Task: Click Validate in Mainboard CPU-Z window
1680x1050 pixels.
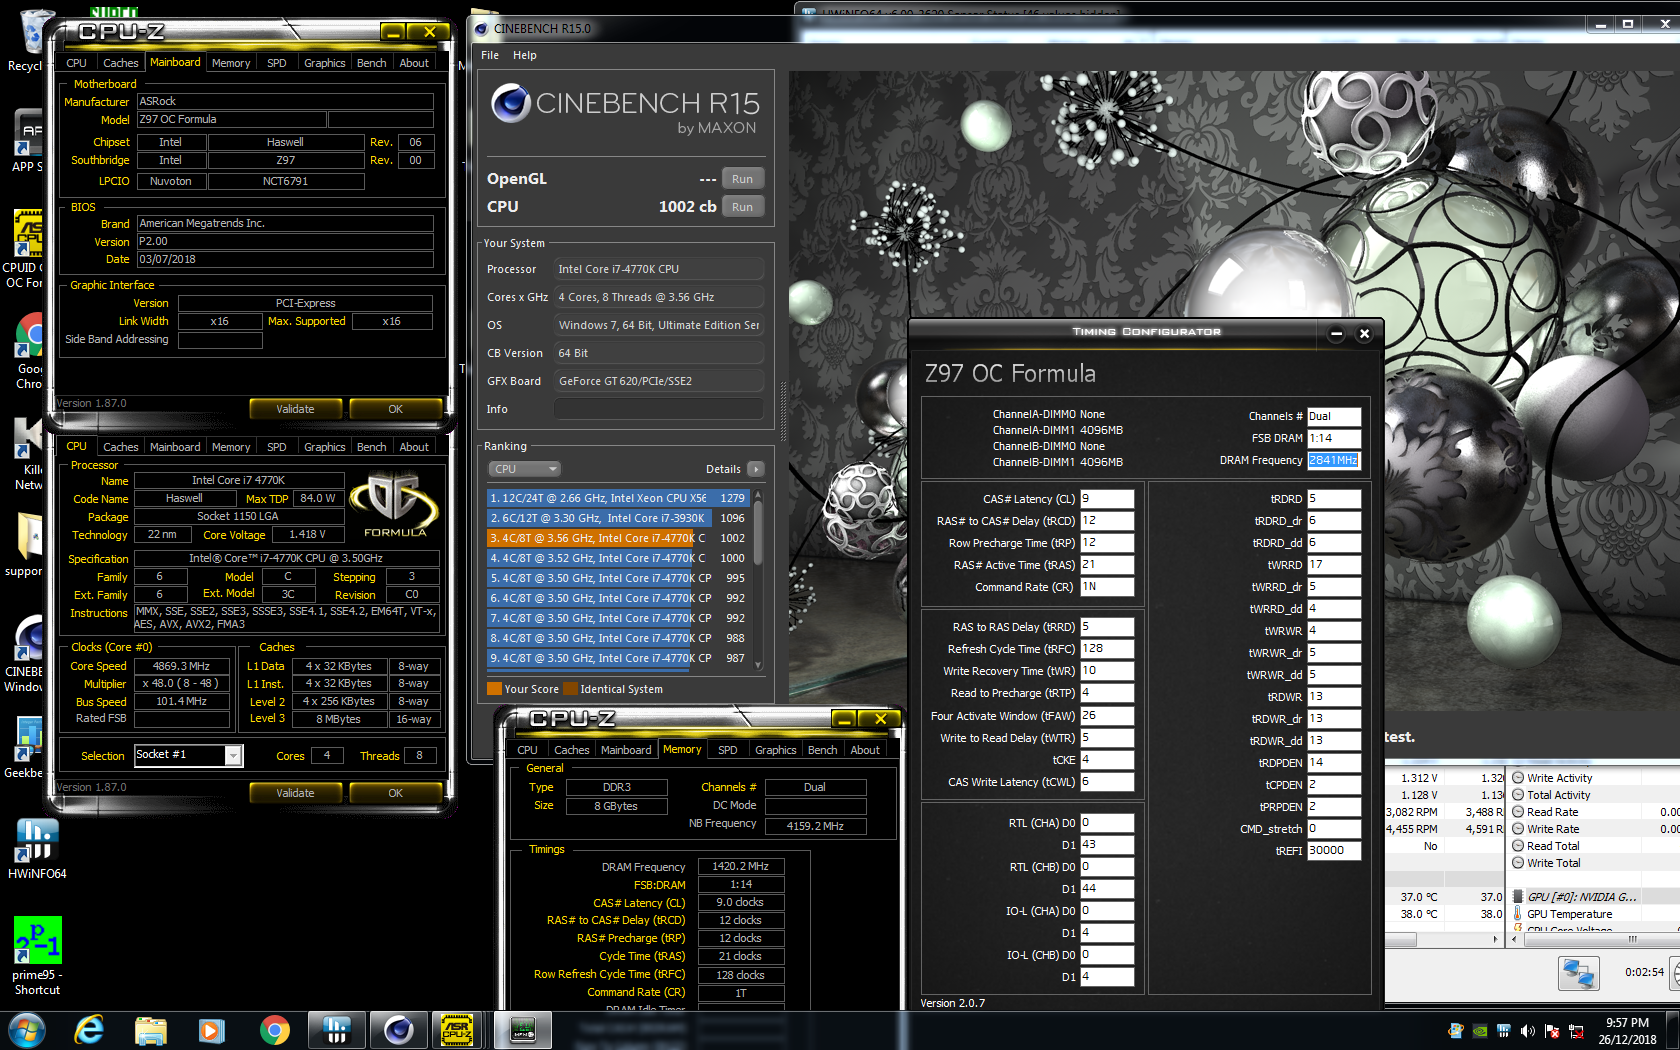Action: pyautogui.click(x=295, y=409)
